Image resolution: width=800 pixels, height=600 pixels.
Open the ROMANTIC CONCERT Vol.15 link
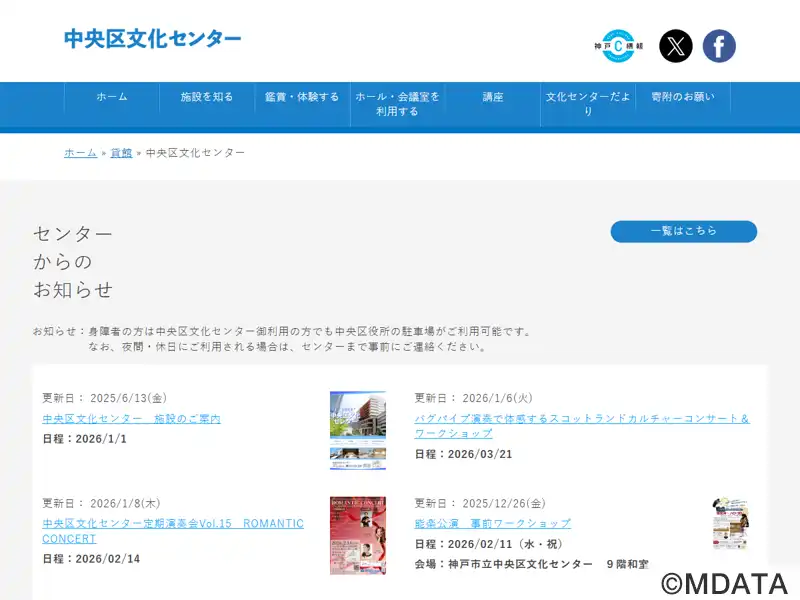pyautogui.click(x=172, y=531)
